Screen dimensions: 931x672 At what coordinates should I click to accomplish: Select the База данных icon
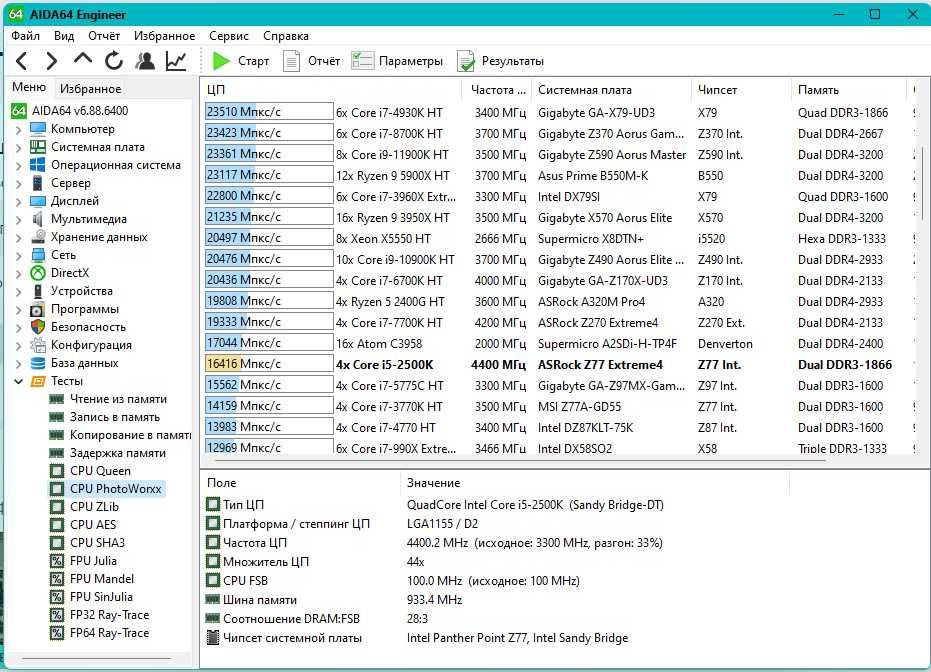38,363
